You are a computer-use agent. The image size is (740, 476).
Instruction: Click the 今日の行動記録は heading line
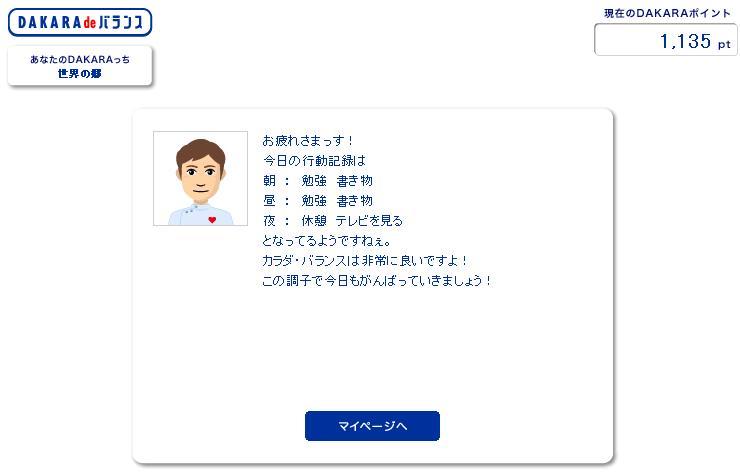[x=314, y=161]
